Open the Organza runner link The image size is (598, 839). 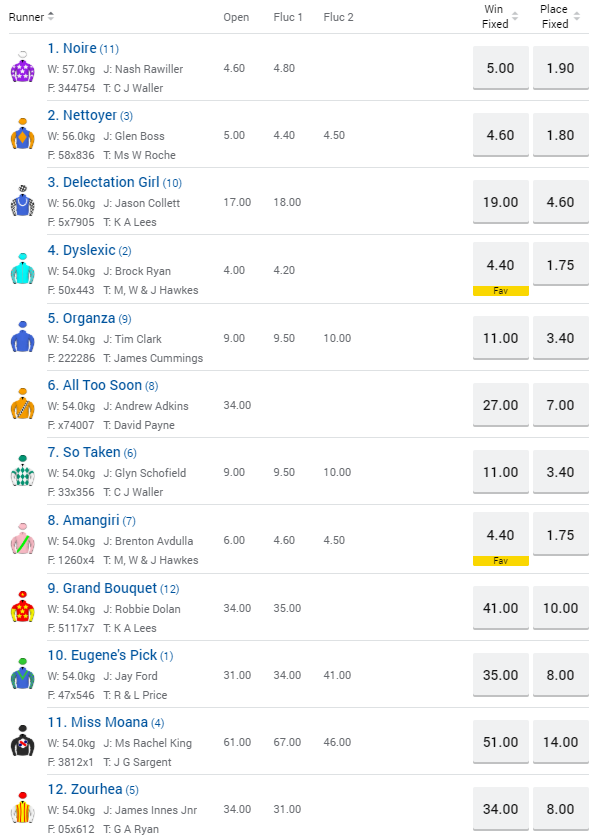coord(89,318)
